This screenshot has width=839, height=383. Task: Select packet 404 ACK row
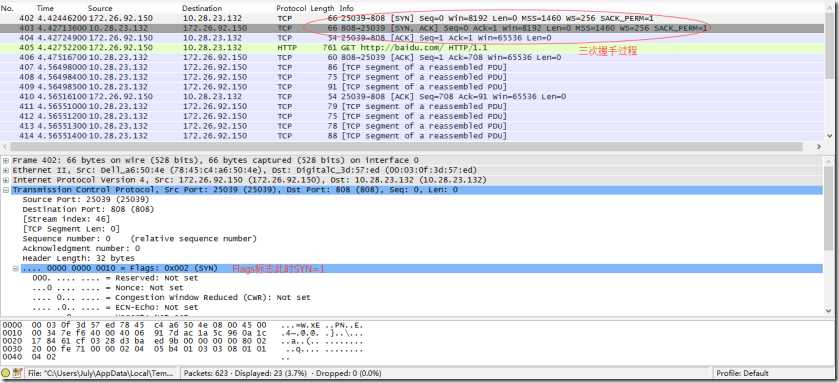coord(412,38)
